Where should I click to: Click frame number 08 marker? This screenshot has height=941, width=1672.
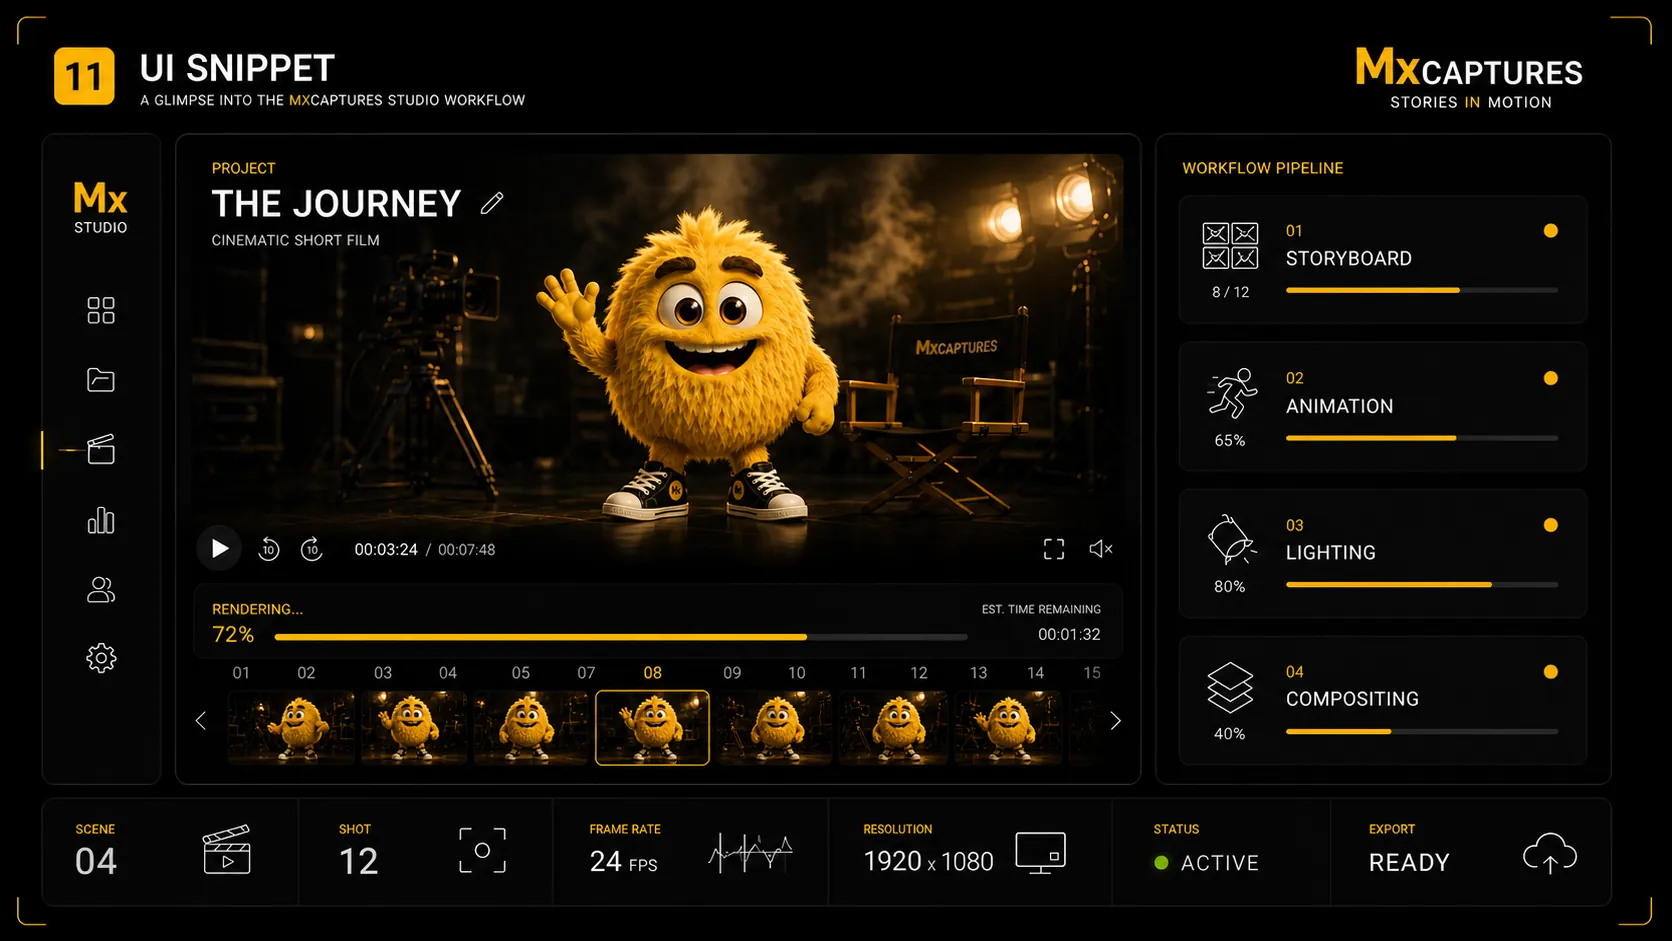(652, 673)
